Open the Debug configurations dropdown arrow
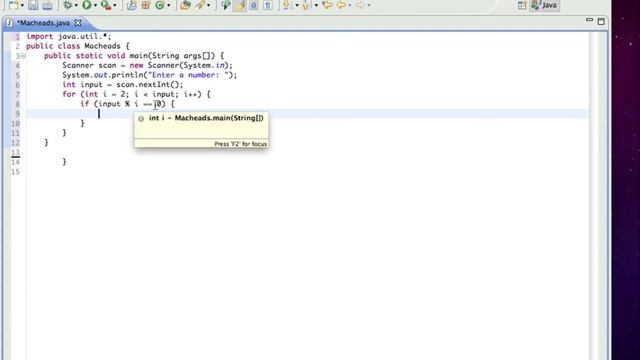 (76, 5)
